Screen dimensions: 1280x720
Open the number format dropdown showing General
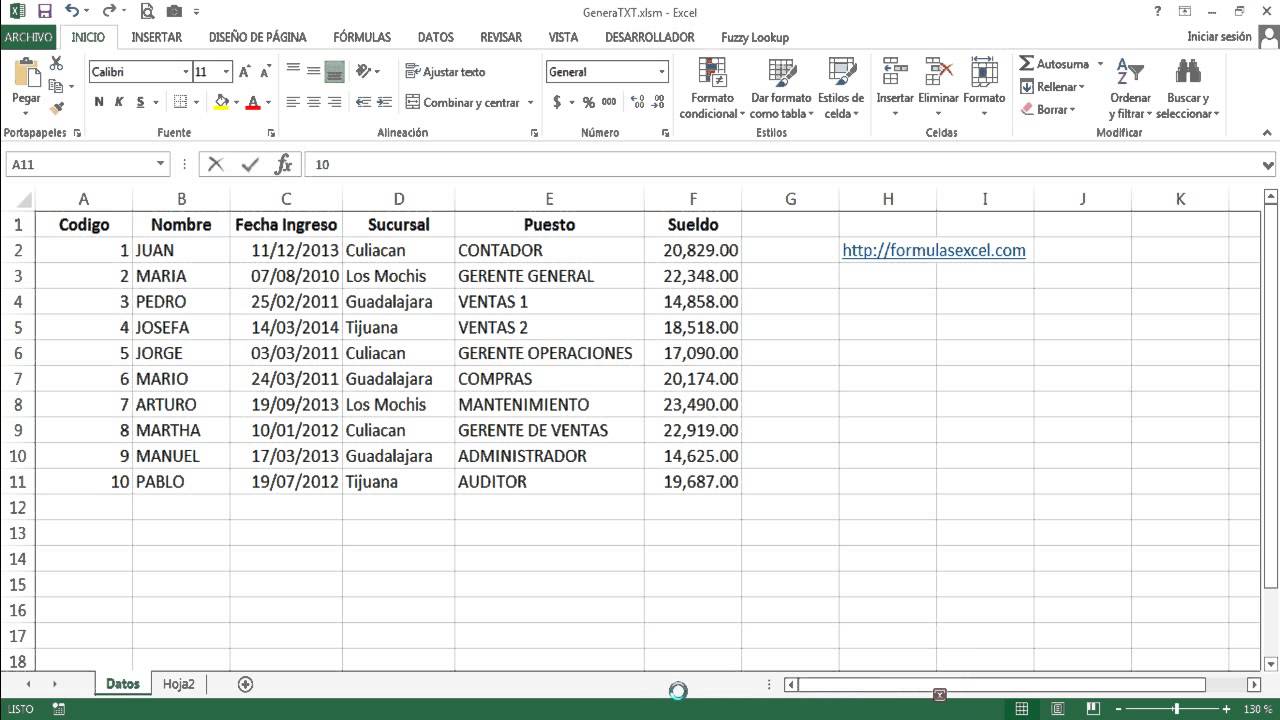(x=661, y=71)
